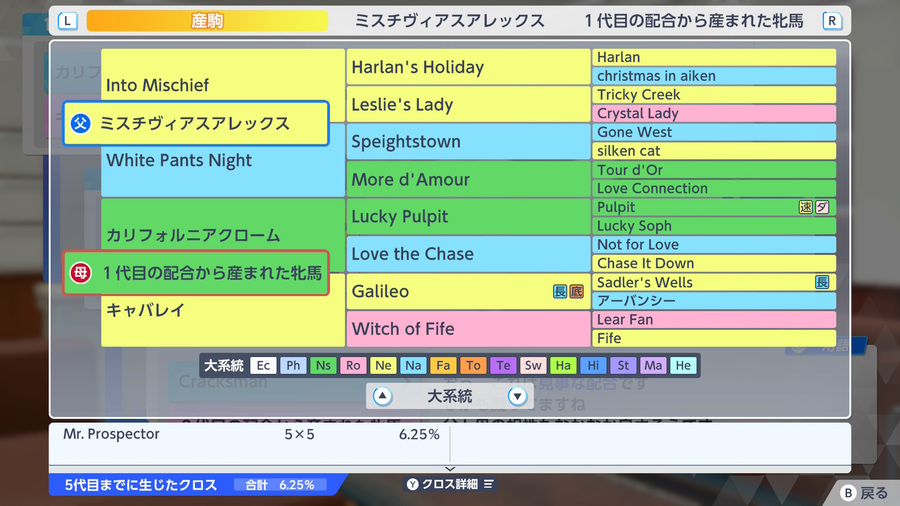The height and width of the screenshot is (506, 900).
Task: Click the 底 badge on Galileo
Action: click(x=576, y=291)
